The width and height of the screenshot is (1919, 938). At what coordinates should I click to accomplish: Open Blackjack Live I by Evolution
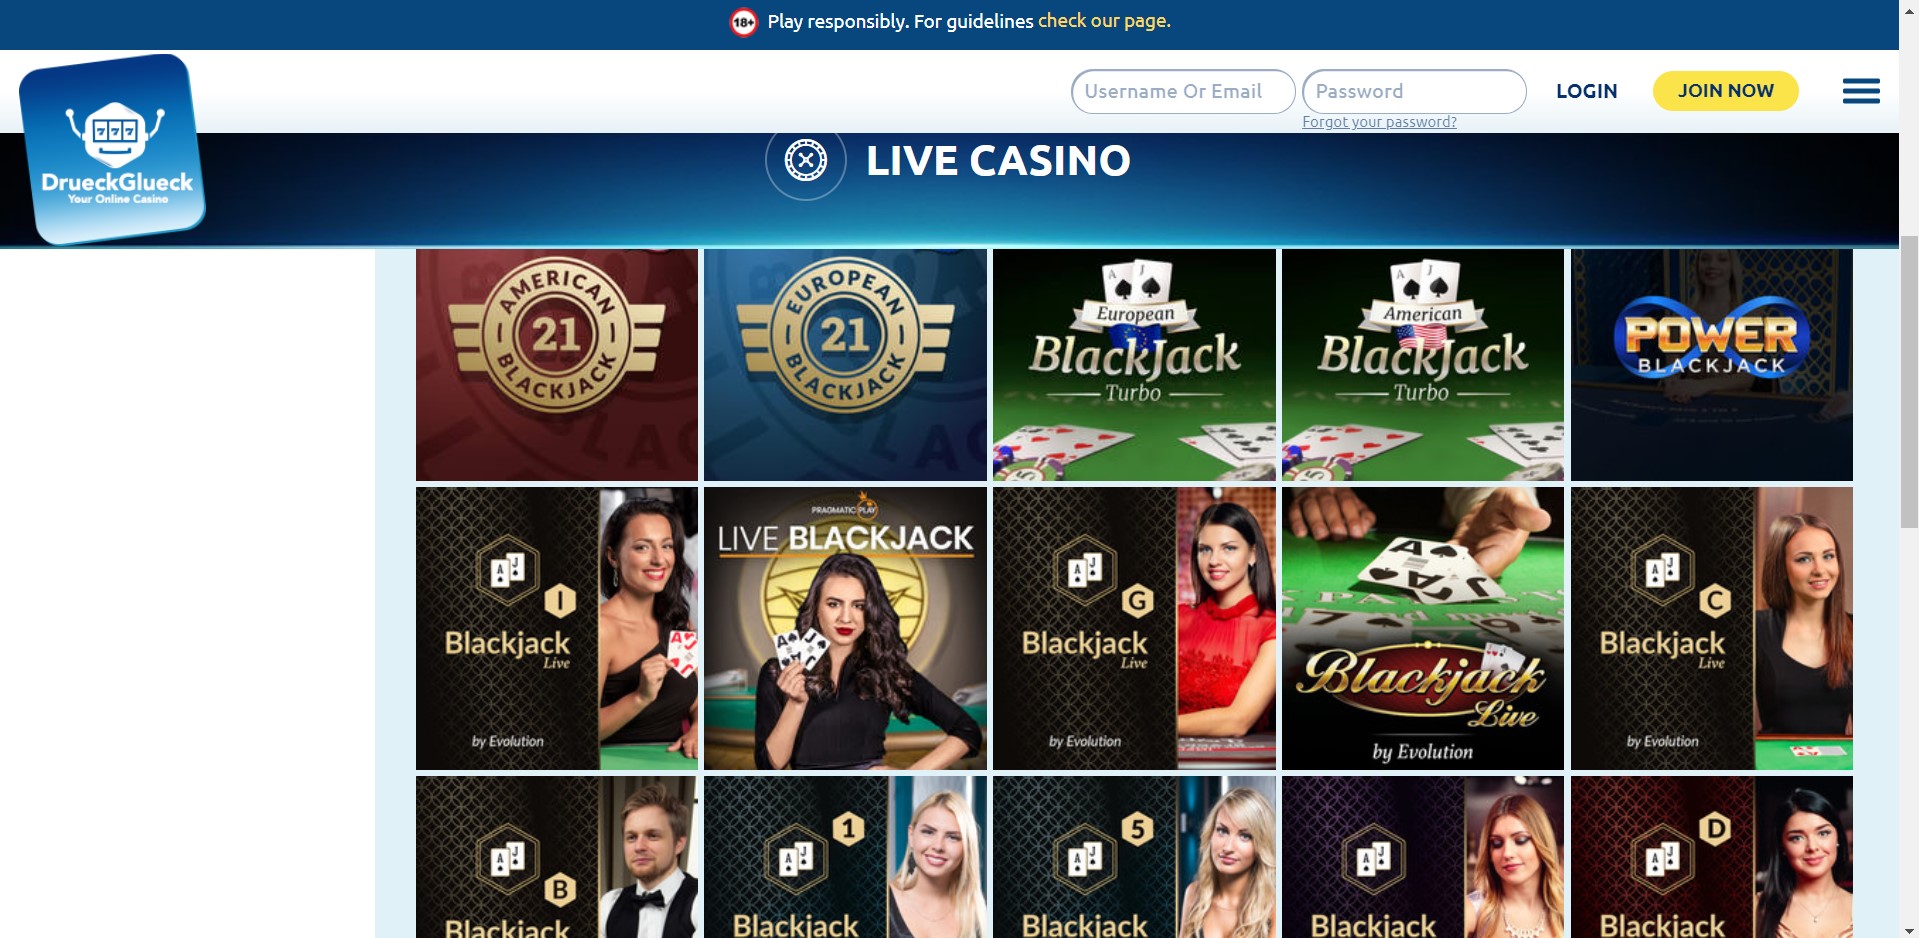557,628
